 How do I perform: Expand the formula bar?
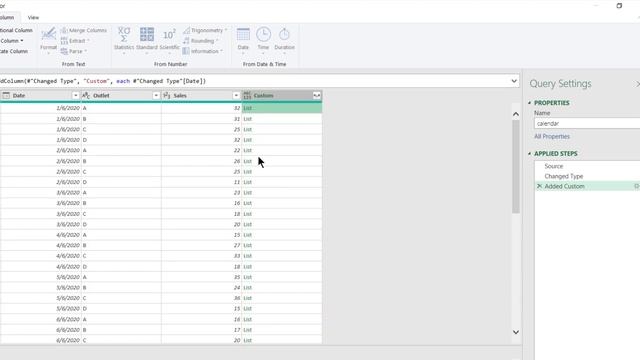coord(514,81)
